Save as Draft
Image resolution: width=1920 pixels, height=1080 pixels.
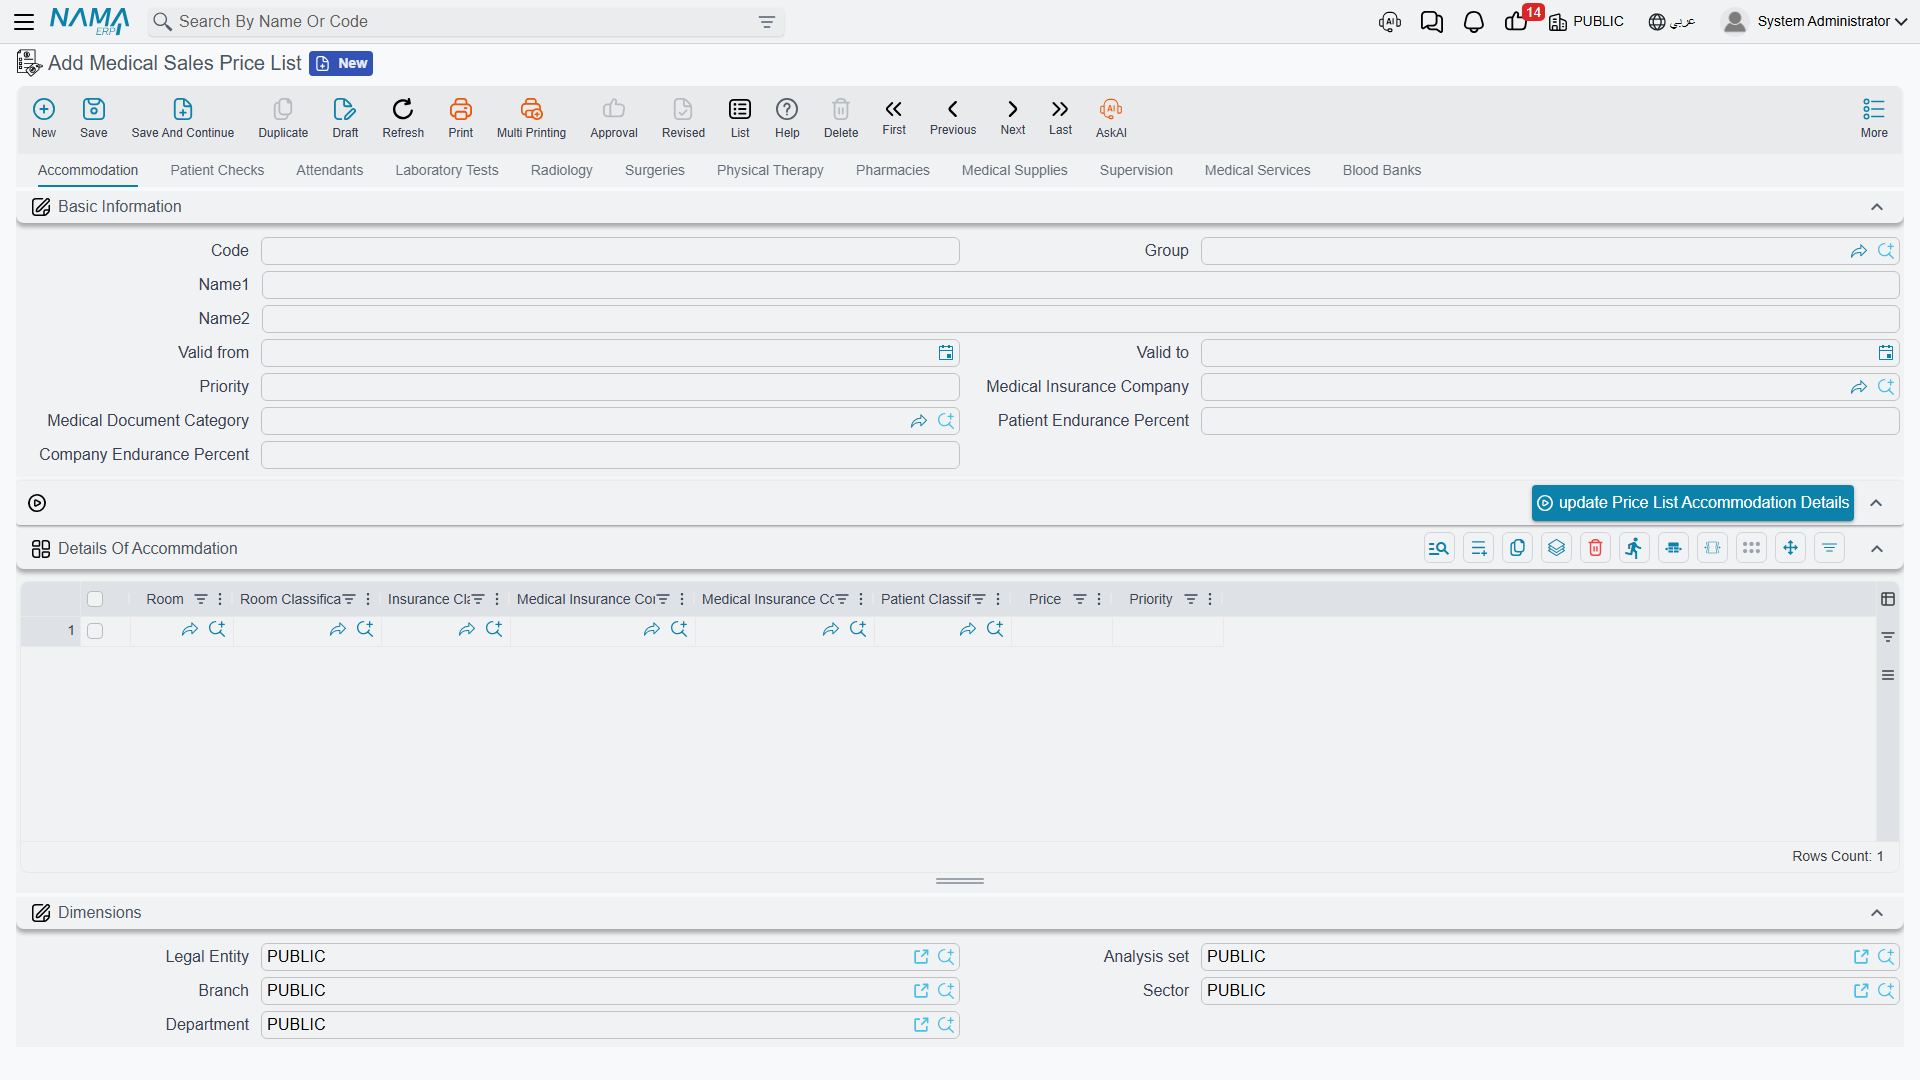click(345, 117)
